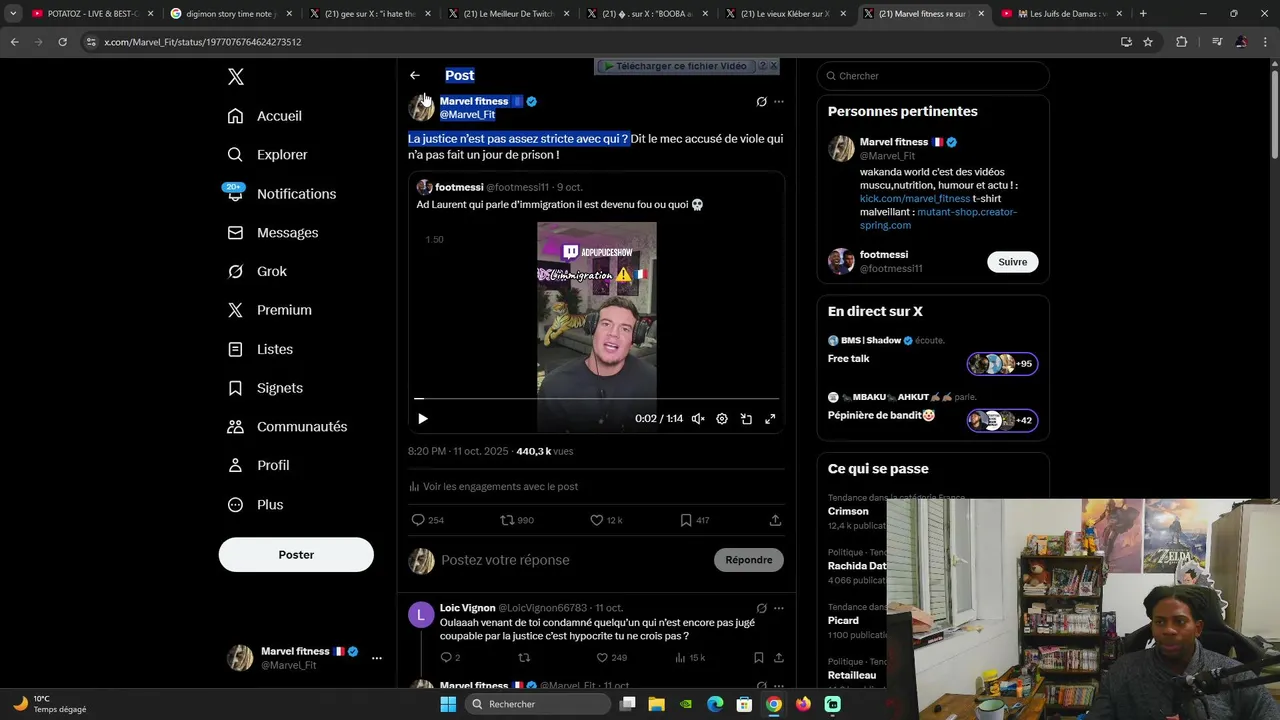Reload the current page
Viewport: 1280px width, 720px height.
(62, 42)
